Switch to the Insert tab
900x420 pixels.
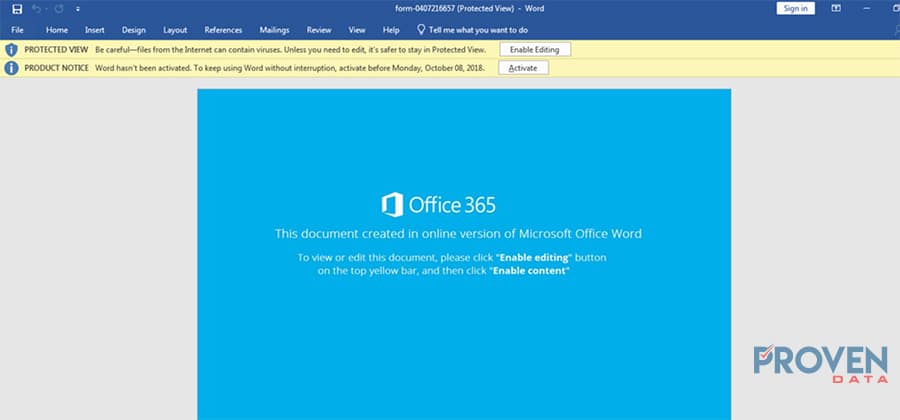pyautogui.click(x=95, y=30)
